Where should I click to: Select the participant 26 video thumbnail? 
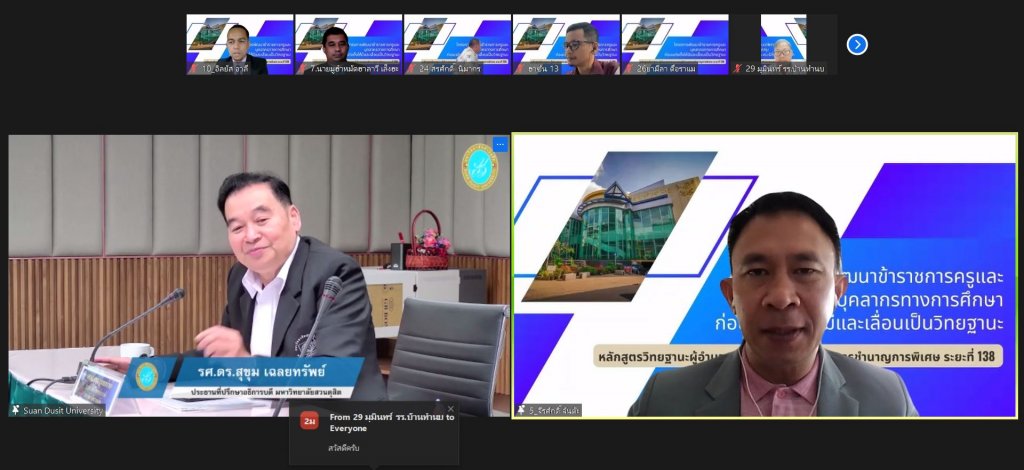coord(675,44)
